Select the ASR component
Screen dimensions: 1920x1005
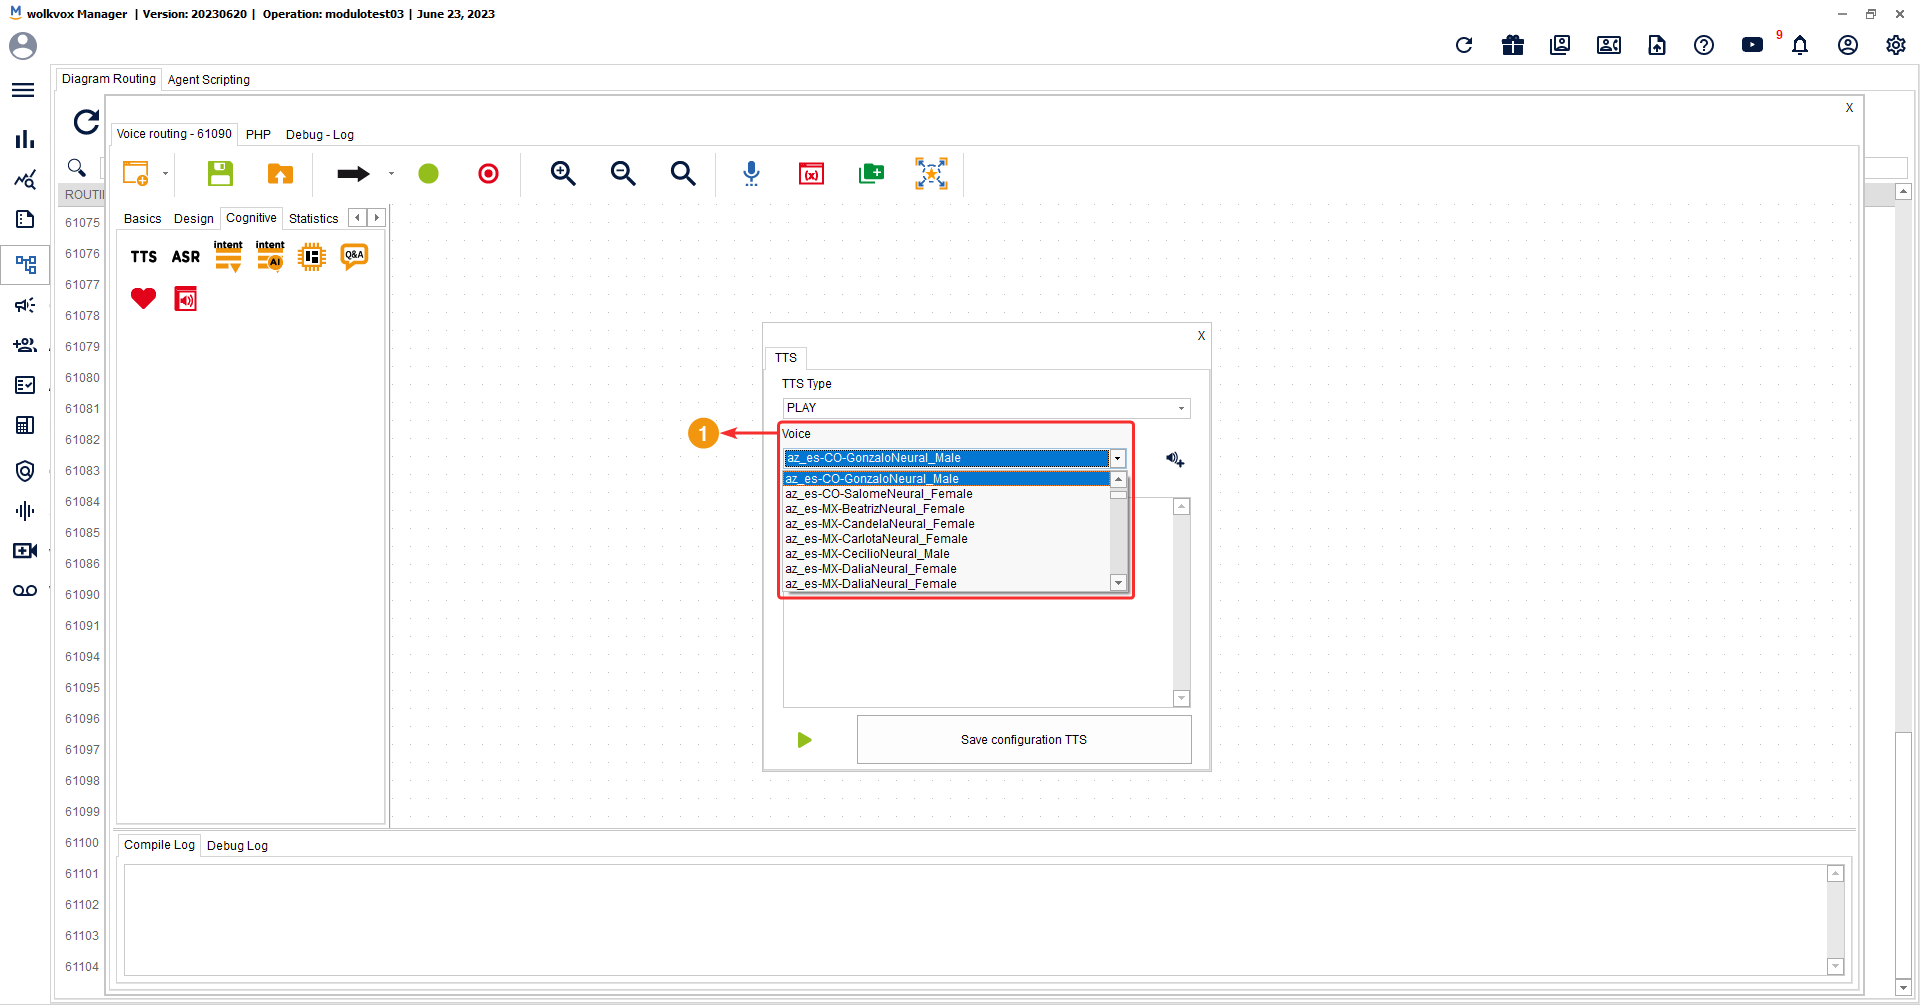pos(186,257)
